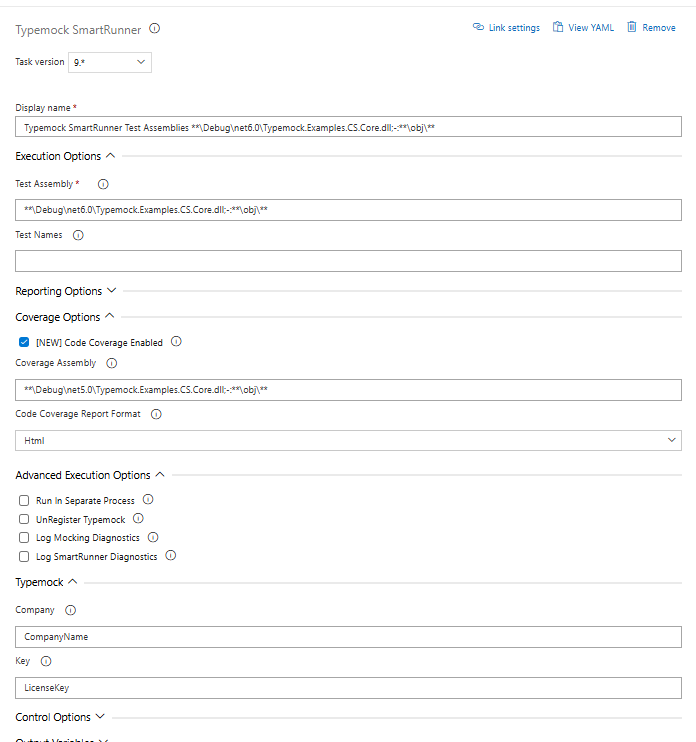Open Link settings
696x742 pixels.
pos(506,28)
